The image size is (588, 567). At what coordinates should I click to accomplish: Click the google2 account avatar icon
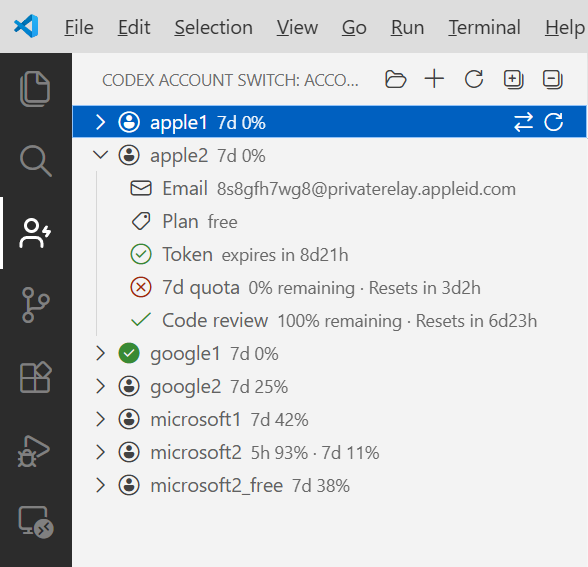(129, 386)
